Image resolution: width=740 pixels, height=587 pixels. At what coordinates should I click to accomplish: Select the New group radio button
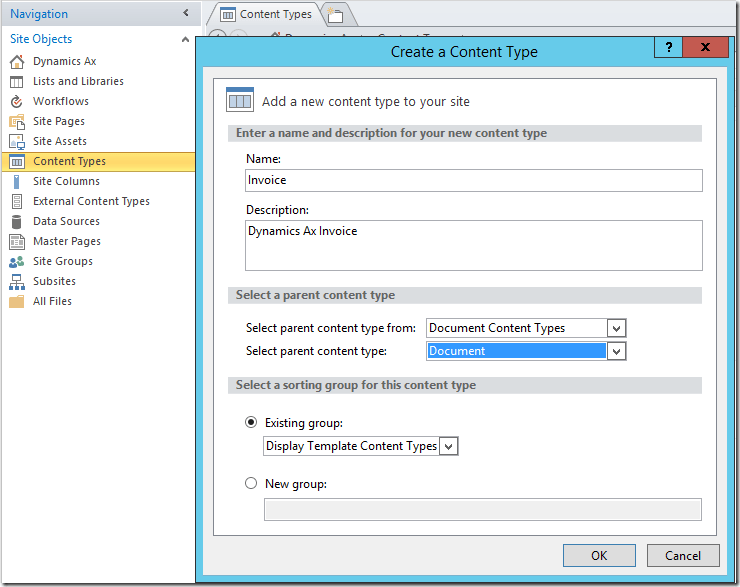(251, 483)
